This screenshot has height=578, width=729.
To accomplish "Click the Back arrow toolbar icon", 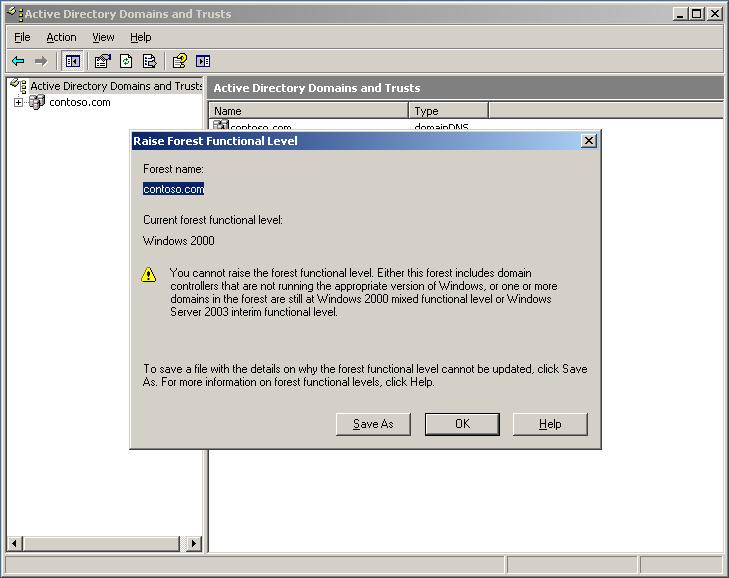I will pyautogui.click(x=18, y=61).
